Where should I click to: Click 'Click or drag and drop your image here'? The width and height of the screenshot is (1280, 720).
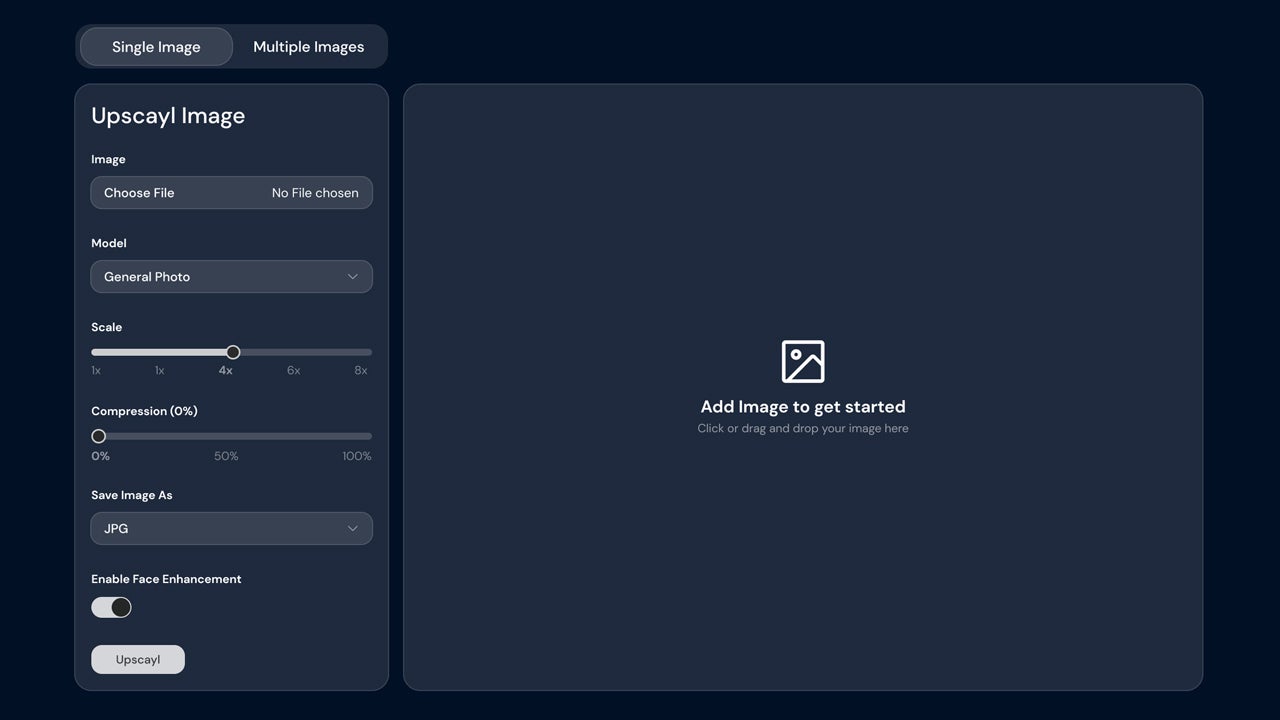coord(803,428)
